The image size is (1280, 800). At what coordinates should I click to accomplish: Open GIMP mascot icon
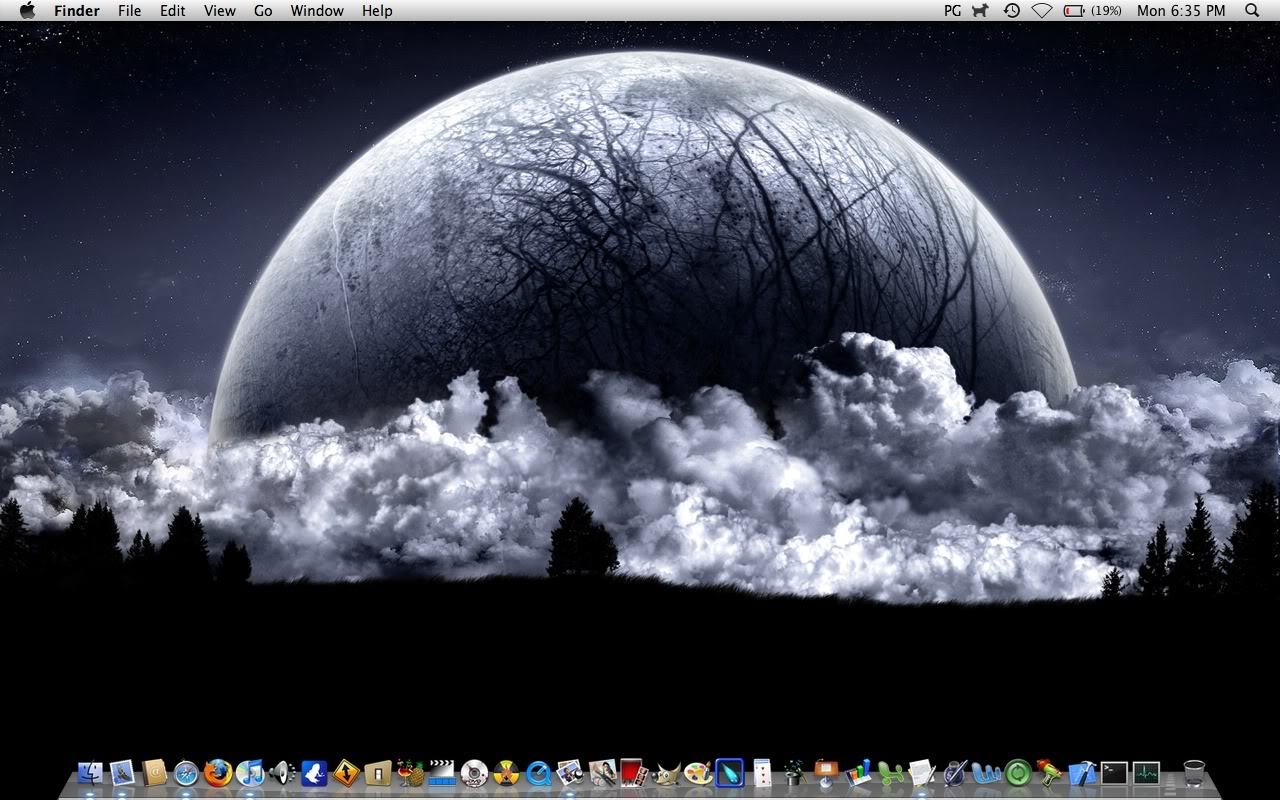(x=666, y=772)
